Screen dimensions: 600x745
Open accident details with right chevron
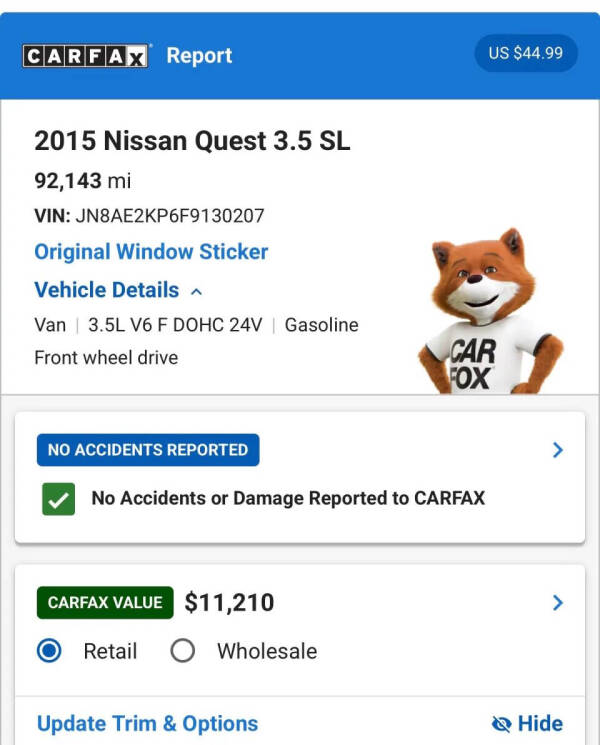(x=558, y=450)
